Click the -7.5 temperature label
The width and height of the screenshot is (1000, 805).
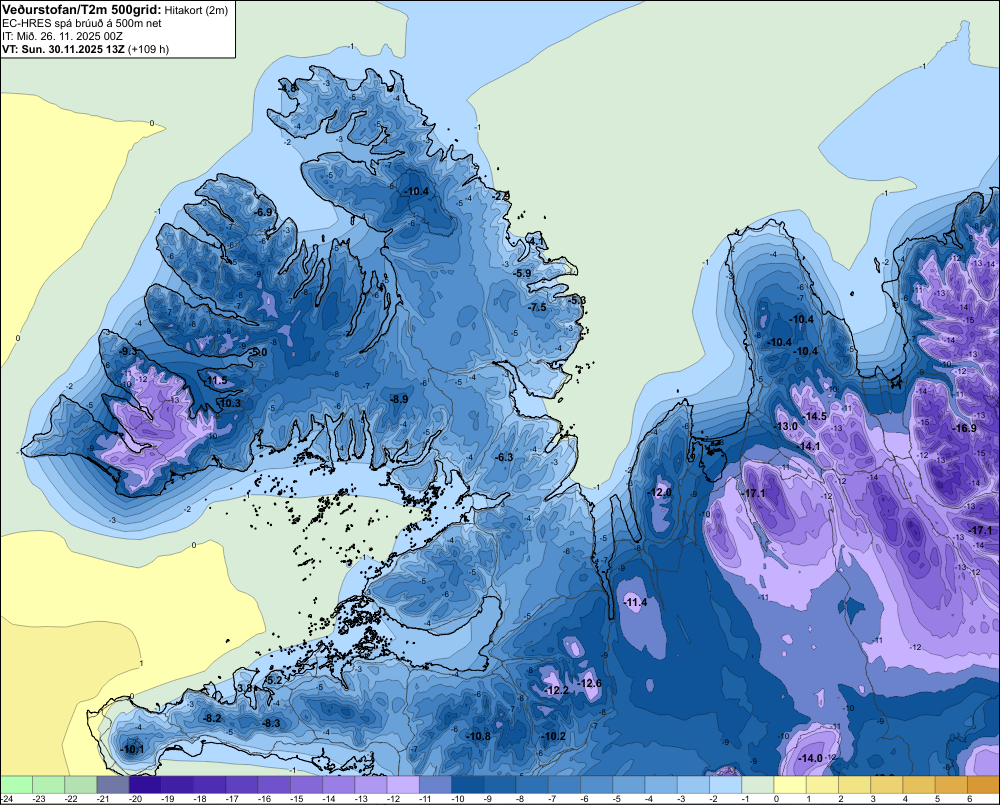(538, 307)
